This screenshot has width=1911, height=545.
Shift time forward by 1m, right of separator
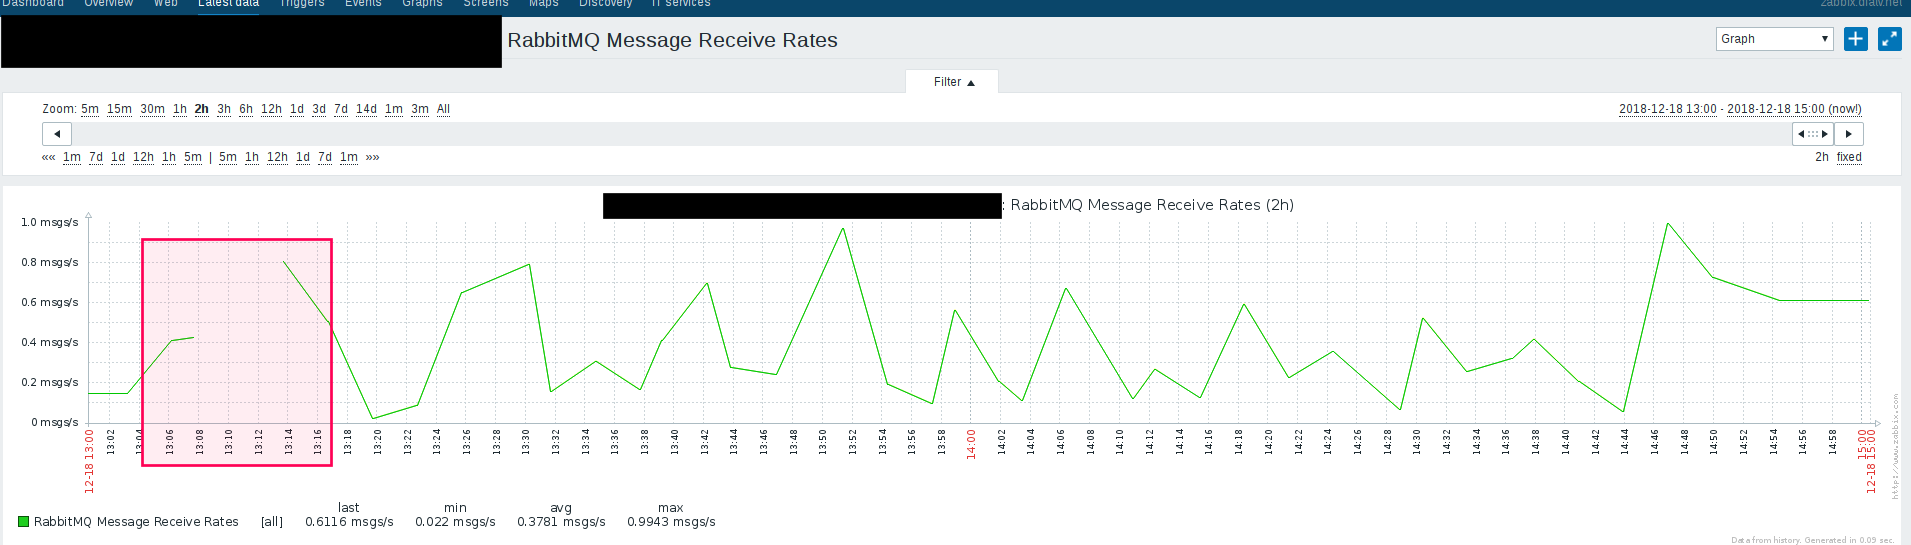pos(349,157)
